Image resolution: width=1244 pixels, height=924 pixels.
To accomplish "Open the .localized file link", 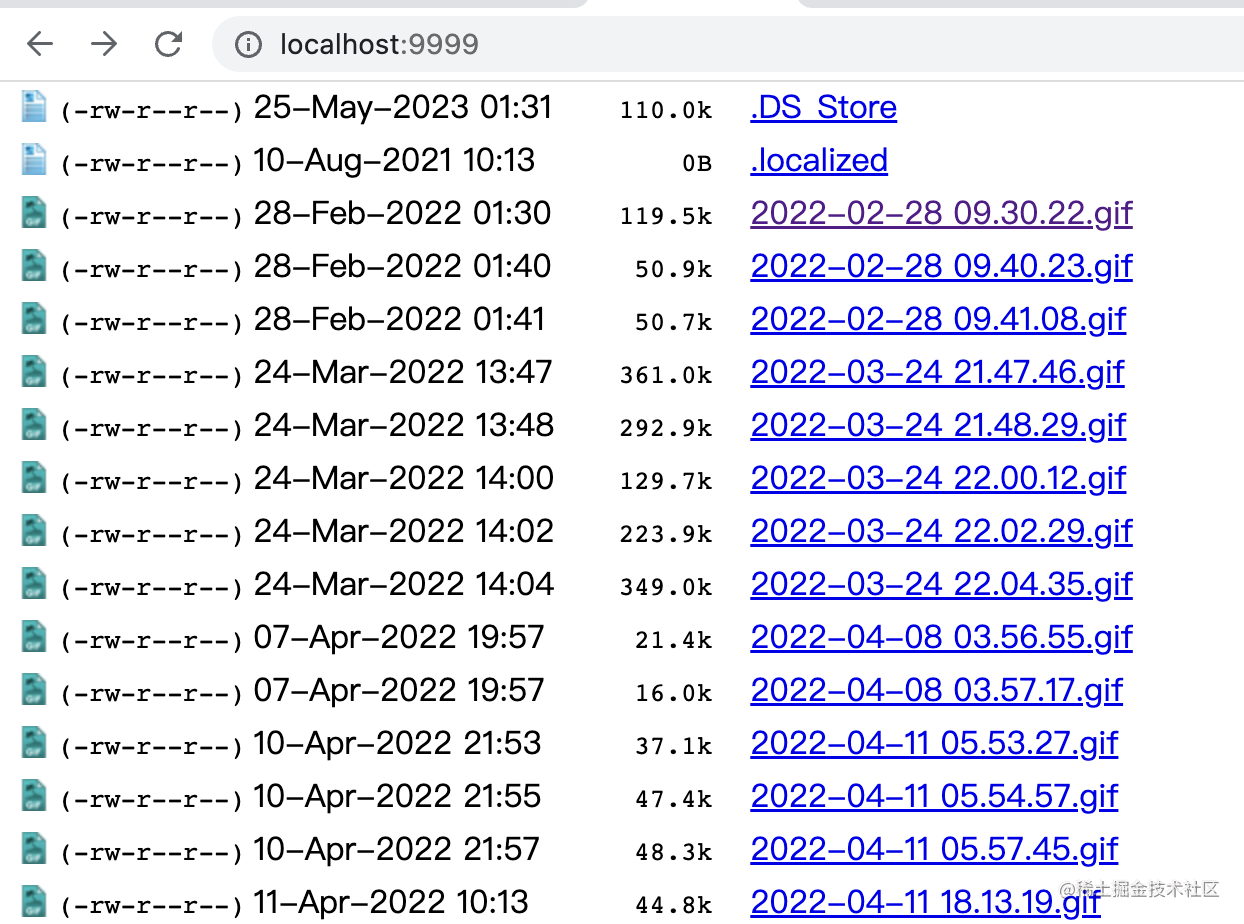I will [818, 161].
